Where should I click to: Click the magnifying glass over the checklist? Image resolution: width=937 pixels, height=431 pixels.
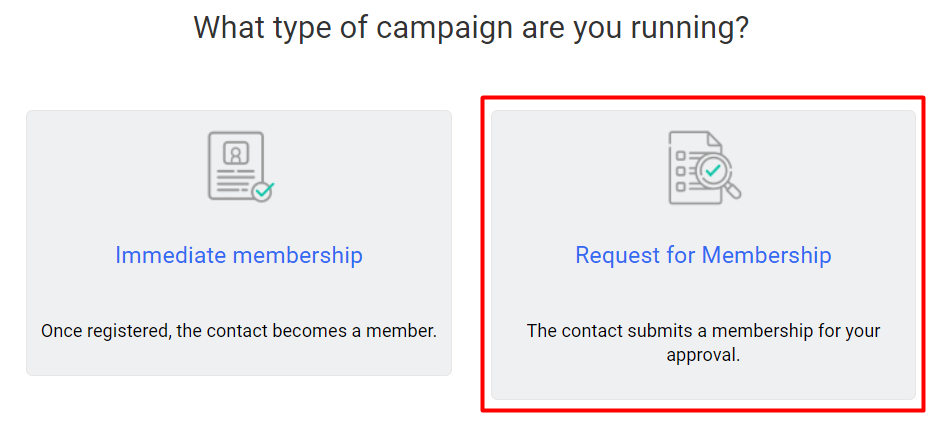click(x=717, y=174)
